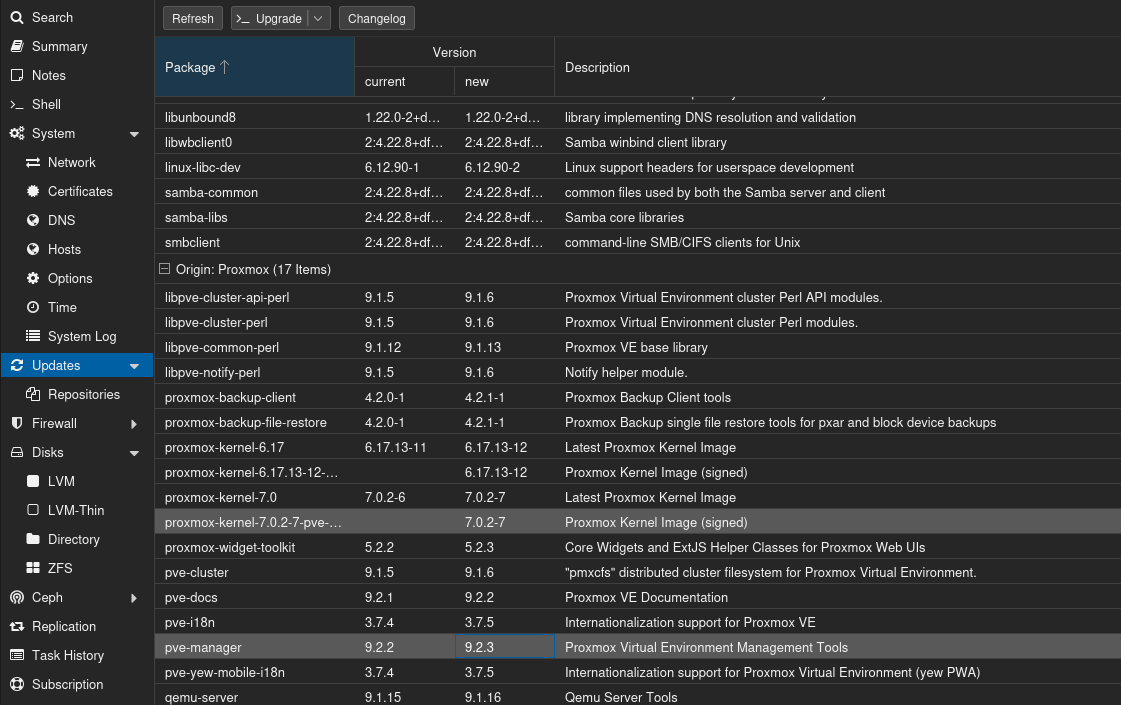Click the new version column header
1121x705 pixels.
point(505,82)
